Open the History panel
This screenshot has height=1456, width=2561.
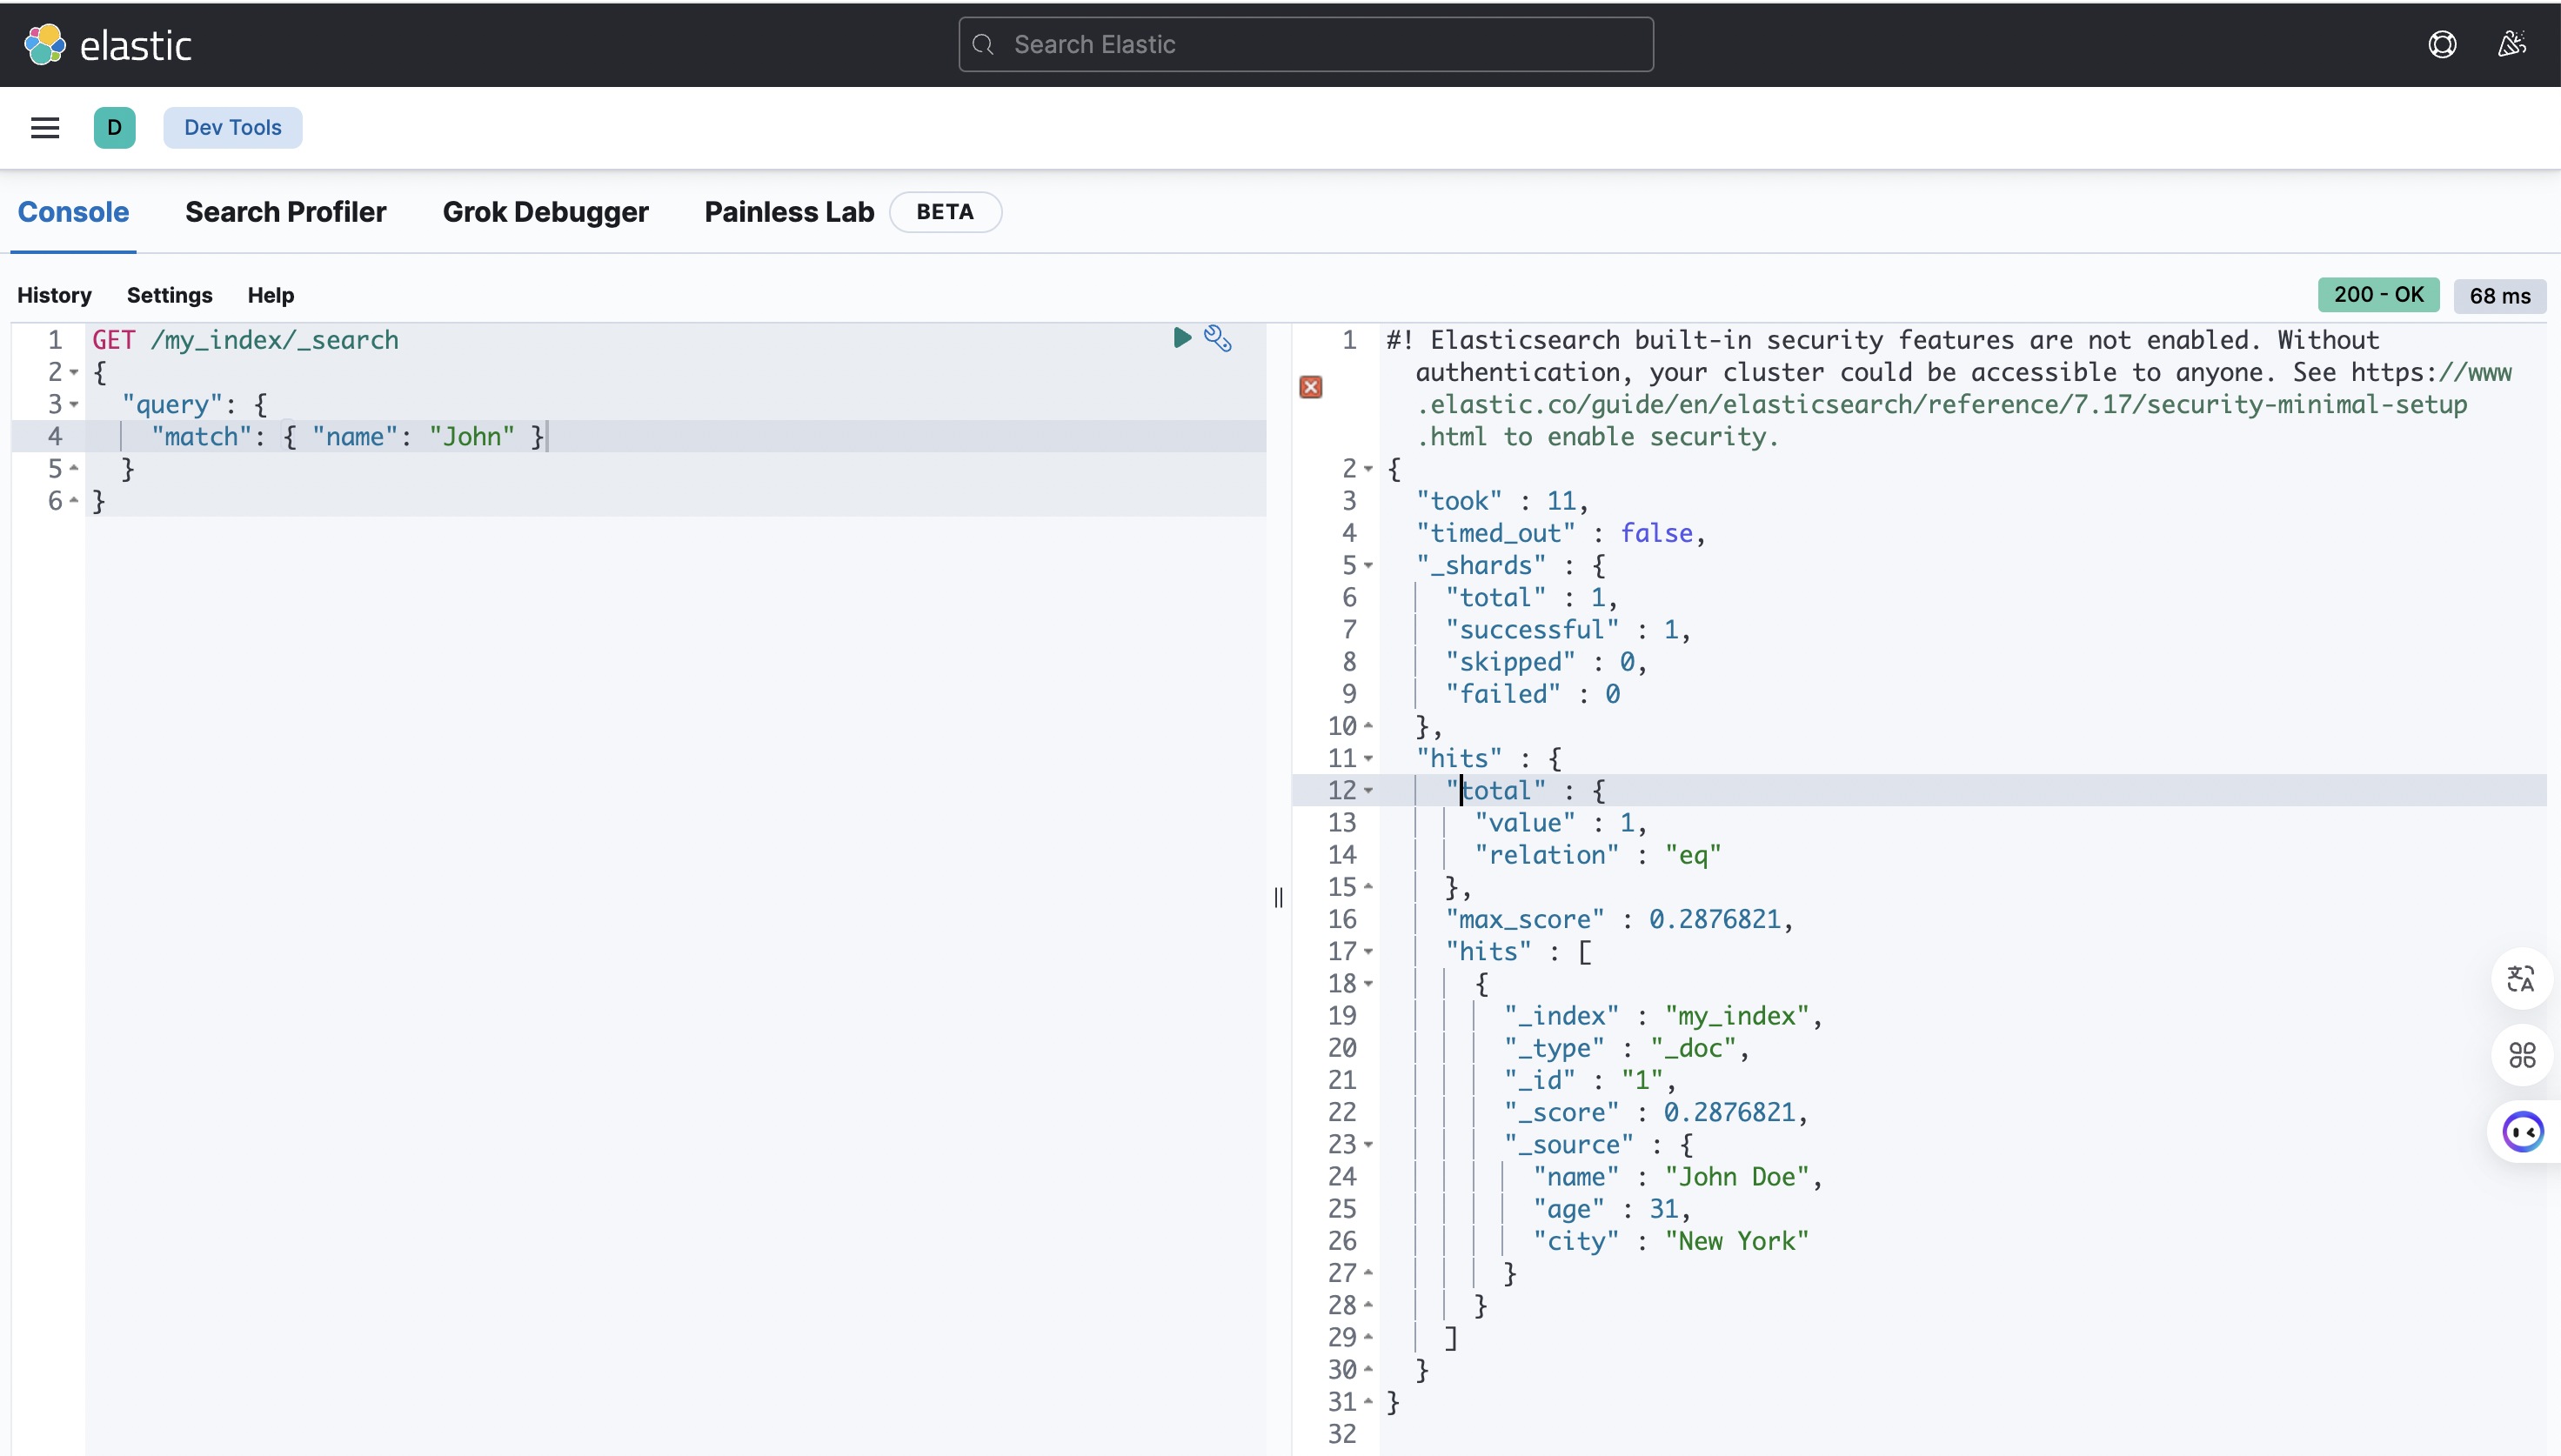[54, 295]
